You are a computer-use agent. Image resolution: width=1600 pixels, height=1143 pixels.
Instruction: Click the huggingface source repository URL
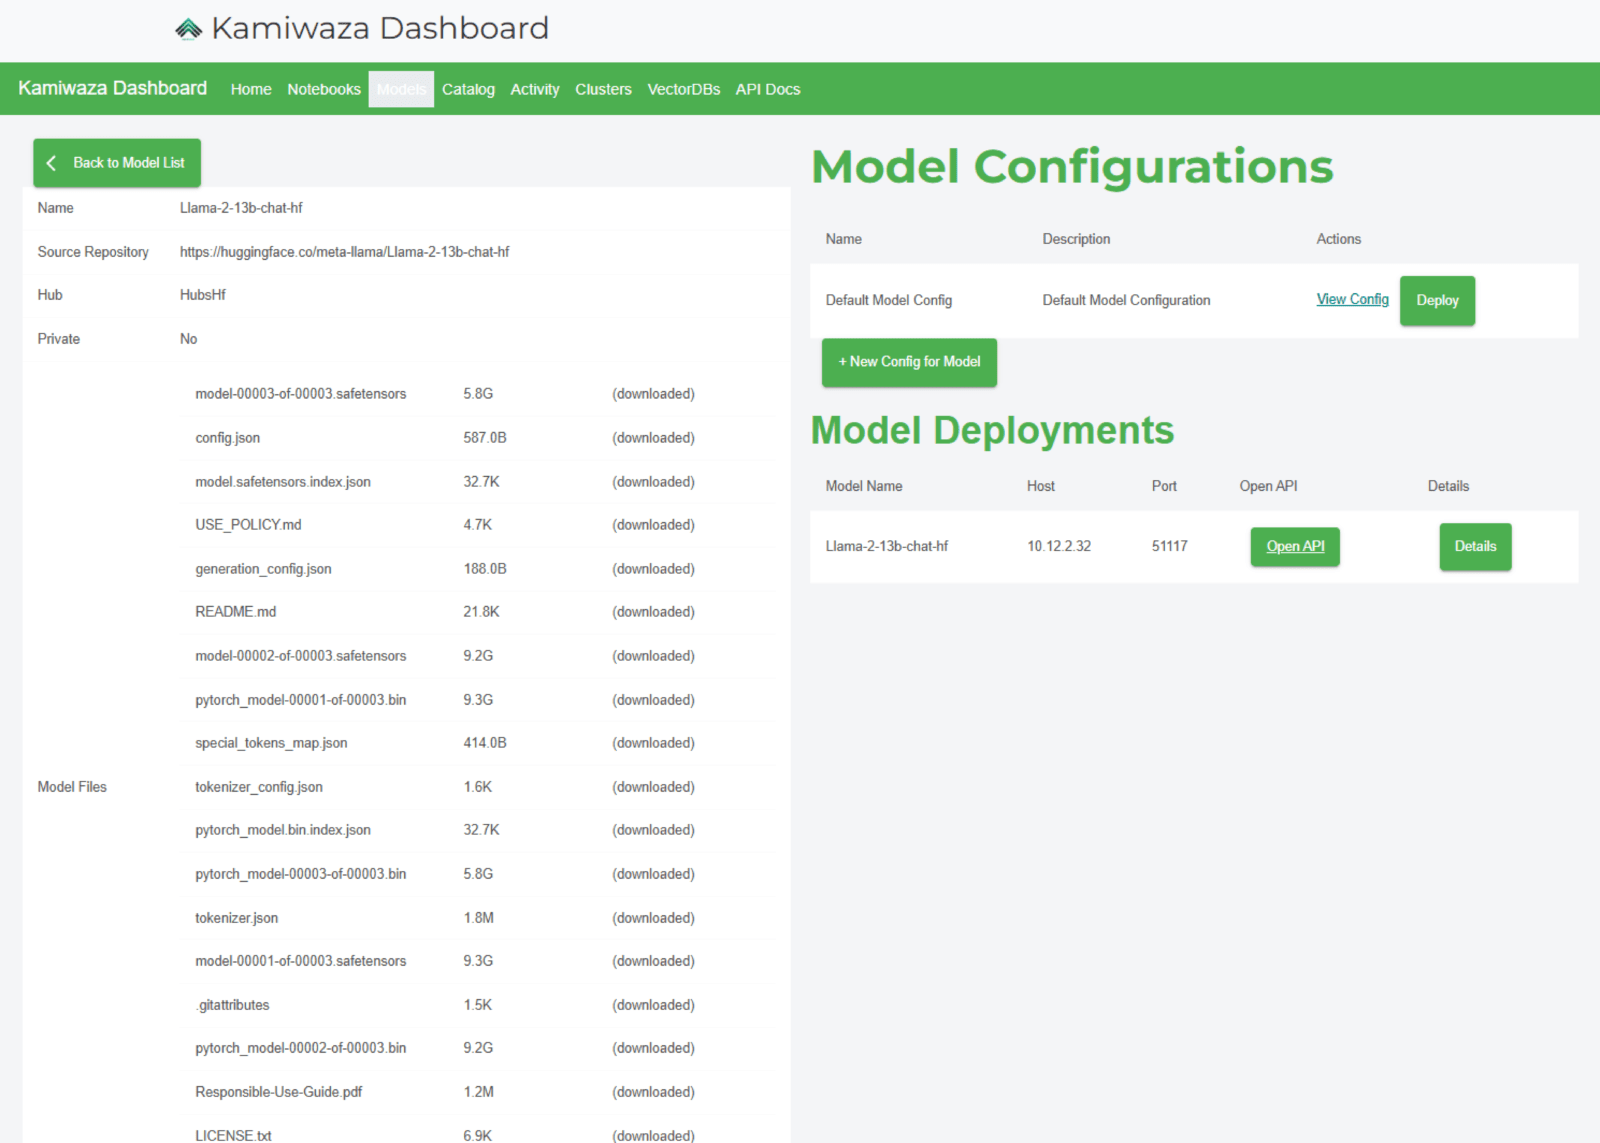click(x=344, y=252)
